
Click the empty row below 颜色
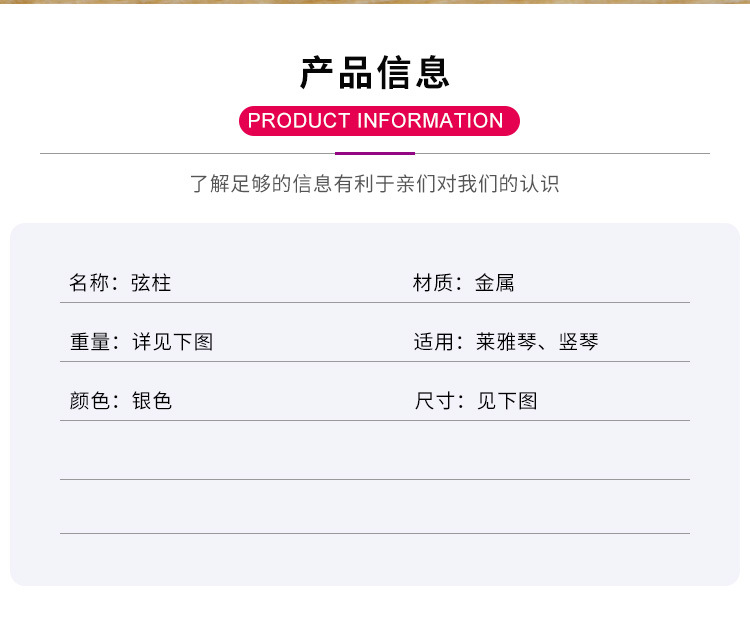[374, 451]
